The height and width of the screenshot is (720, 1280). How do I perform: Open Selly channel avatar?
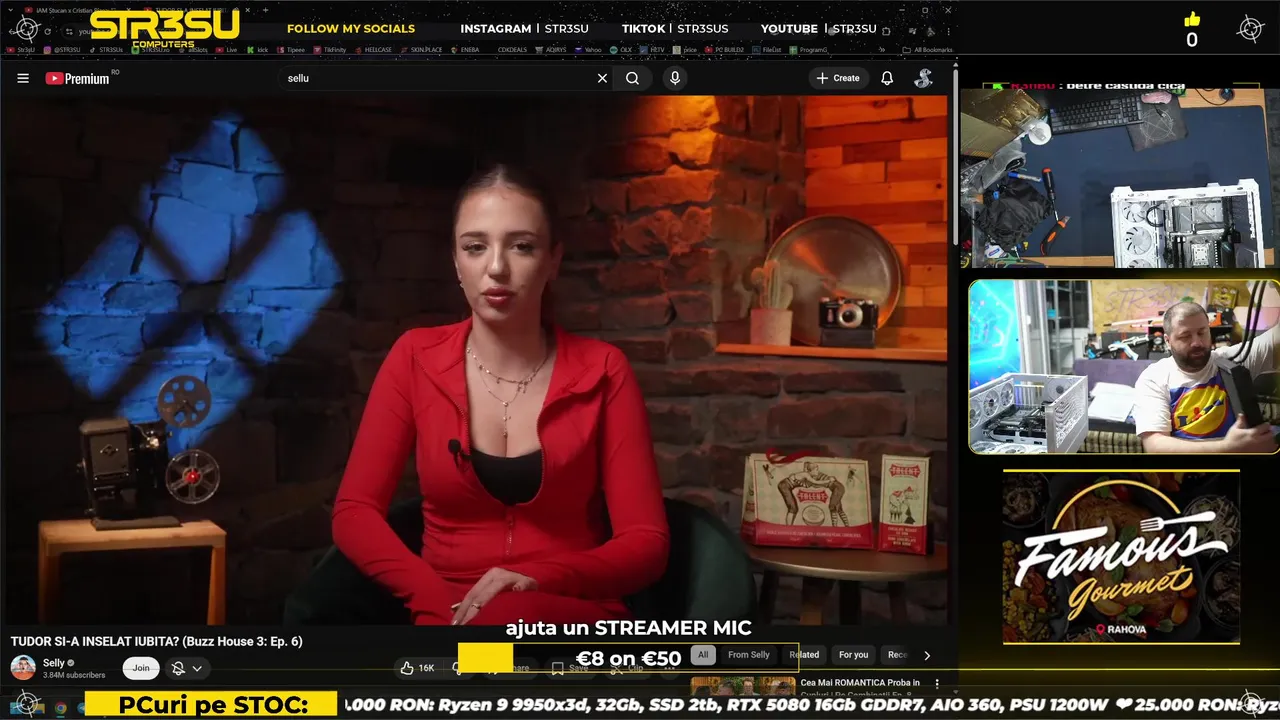point(23,668)
